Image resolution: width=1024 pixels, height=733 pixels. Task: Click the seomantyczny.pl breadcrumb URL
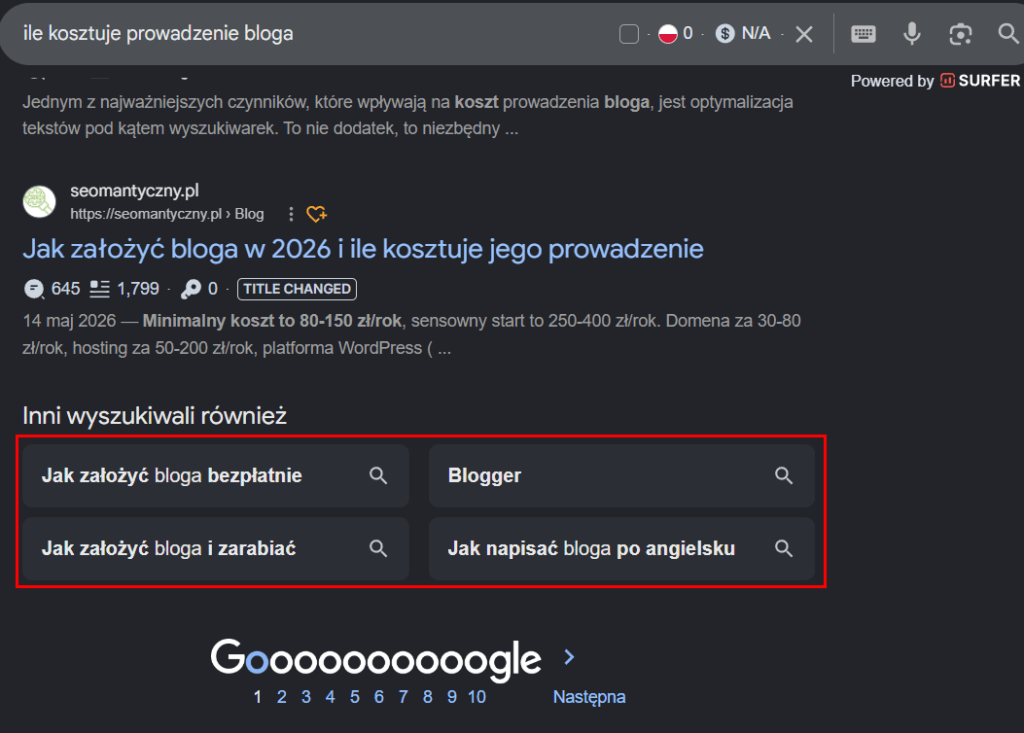coord(167,214)
